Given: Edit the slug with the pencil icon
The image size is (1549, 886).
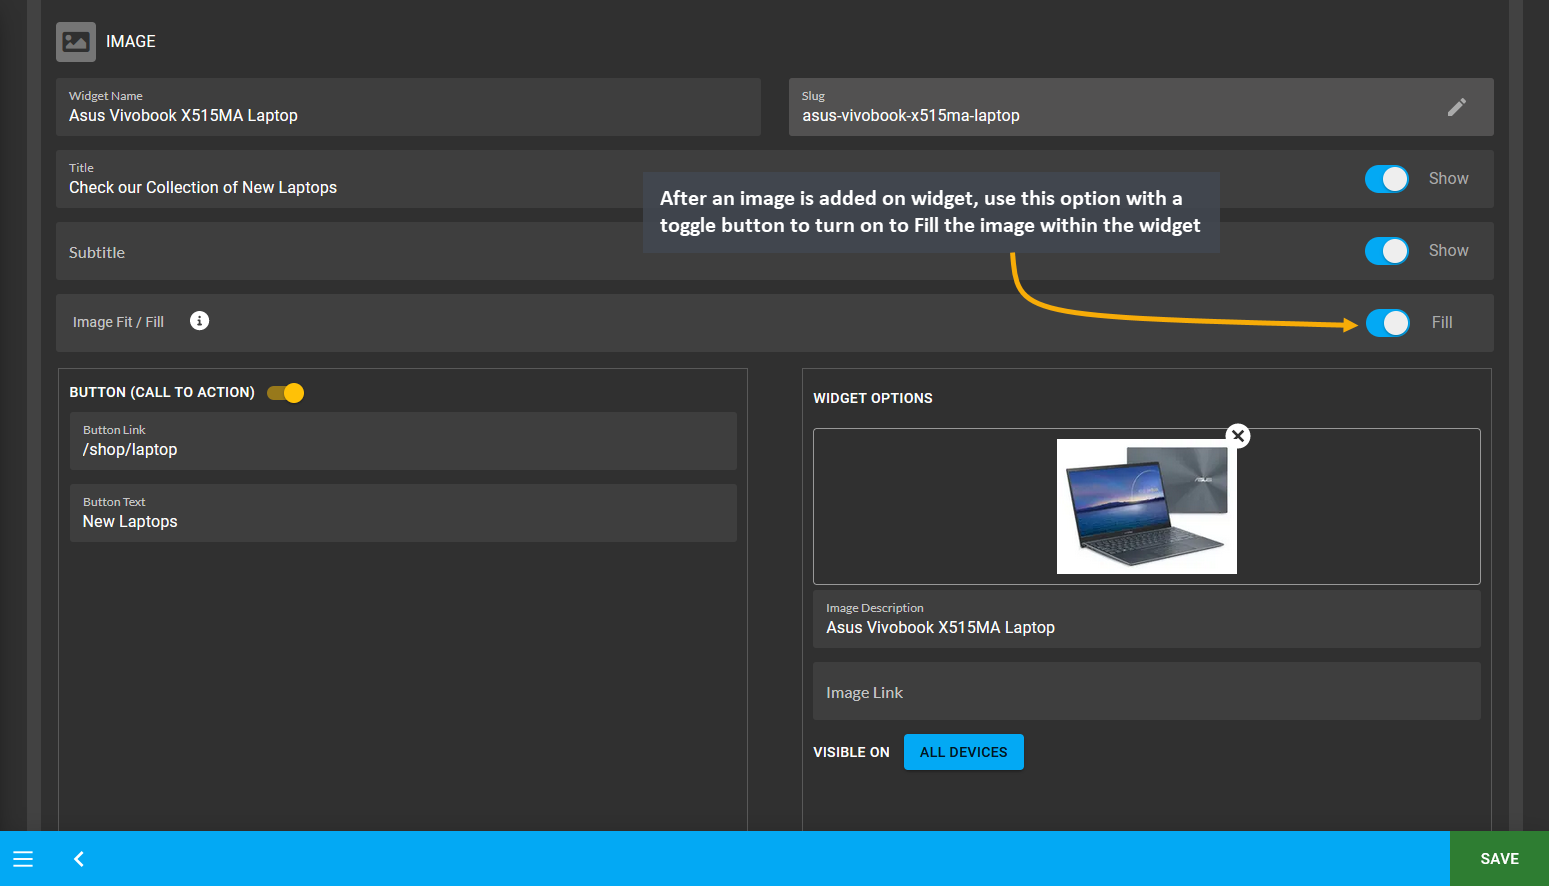Looking at the screenshot, I should pos(1457,107).
